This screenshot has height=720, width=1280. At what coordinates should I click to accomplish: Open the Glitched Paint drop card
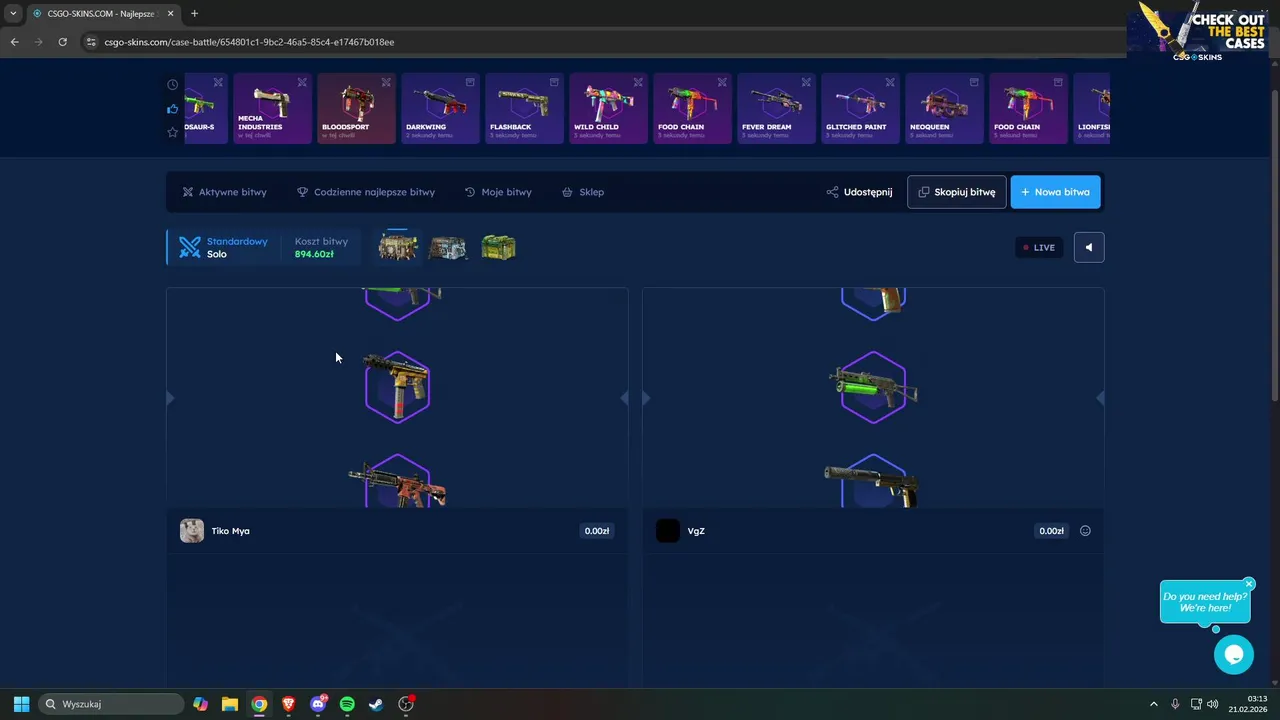pos(860,108)
